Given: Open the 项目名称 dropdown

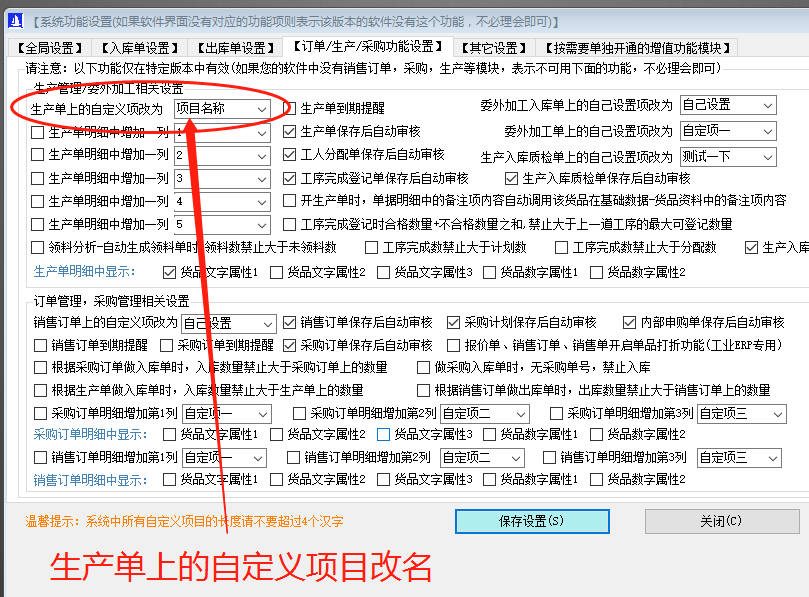Looking at the screenshot, I should [261, 108].
